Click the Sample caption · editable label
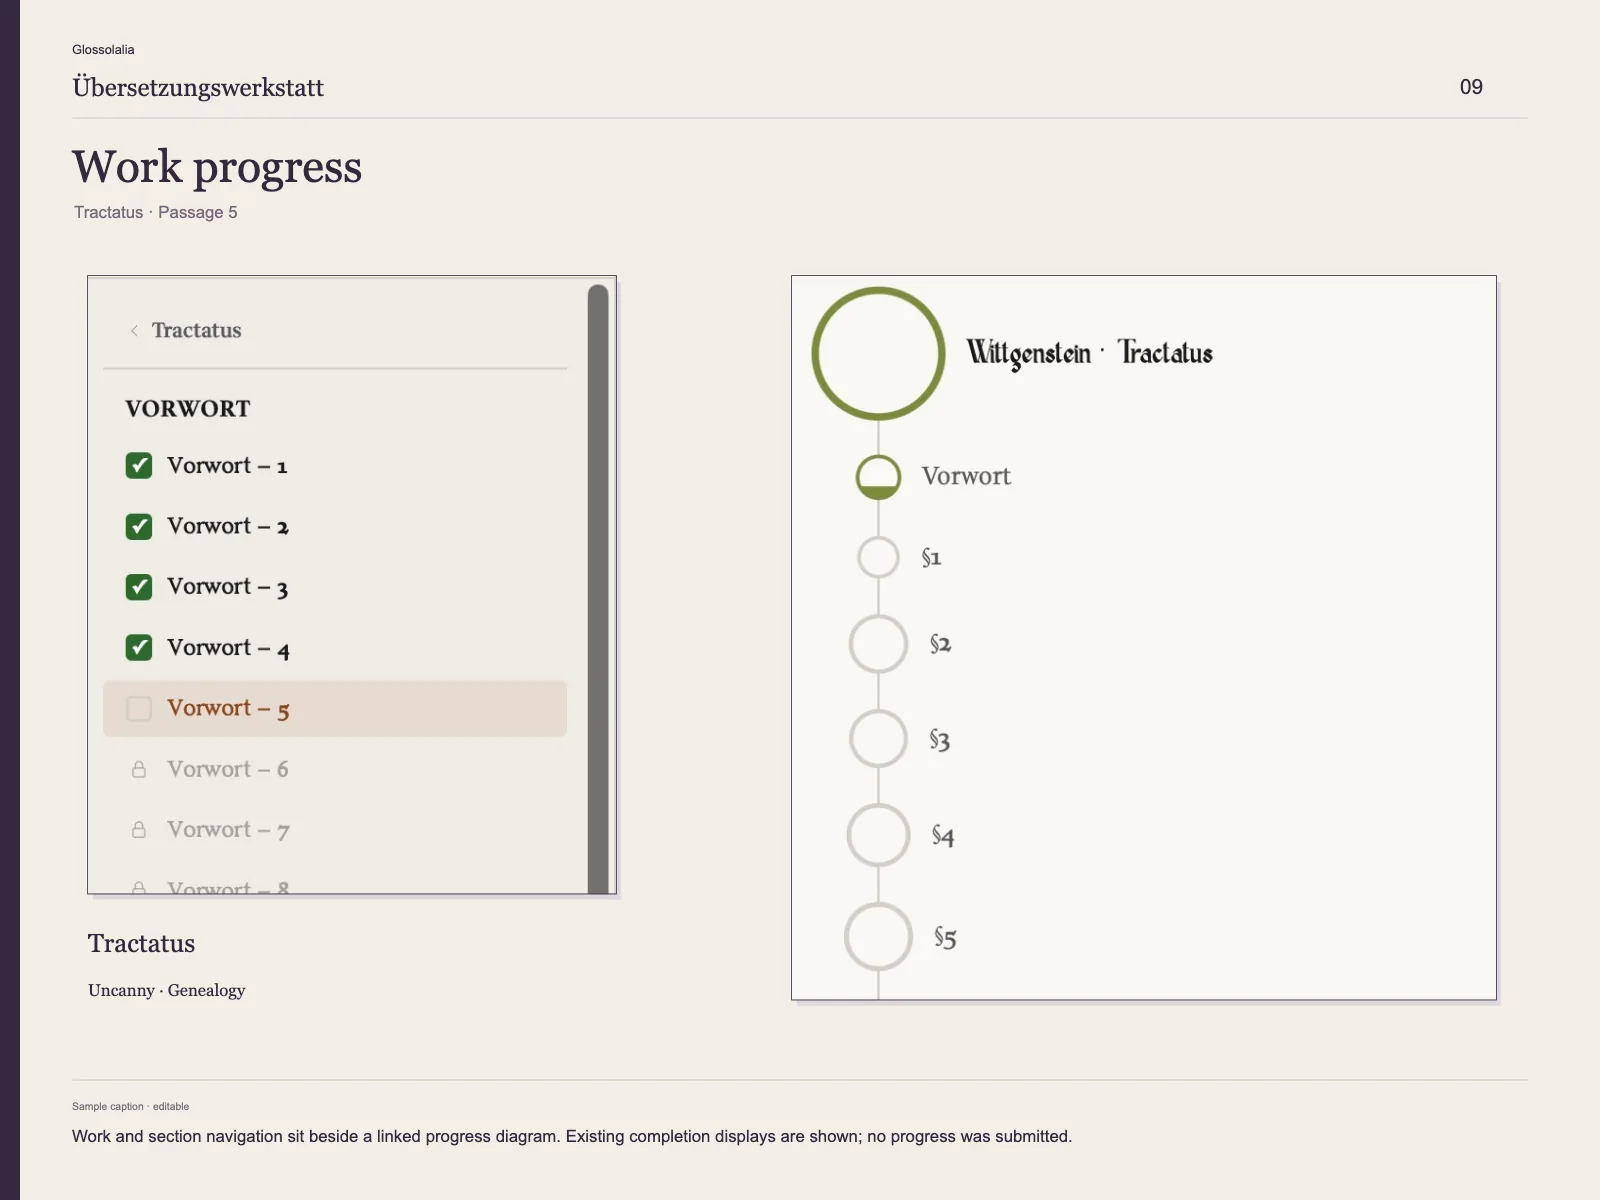Viewport: 1600px width, 1200px height. click(x=130, y=1106)
